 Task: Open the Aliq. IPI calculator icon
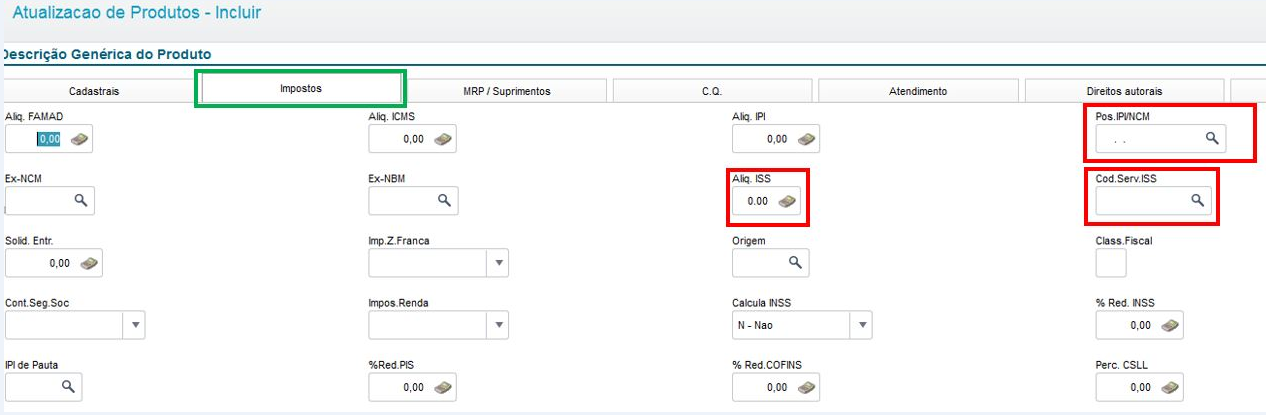[x=807, y=140]
